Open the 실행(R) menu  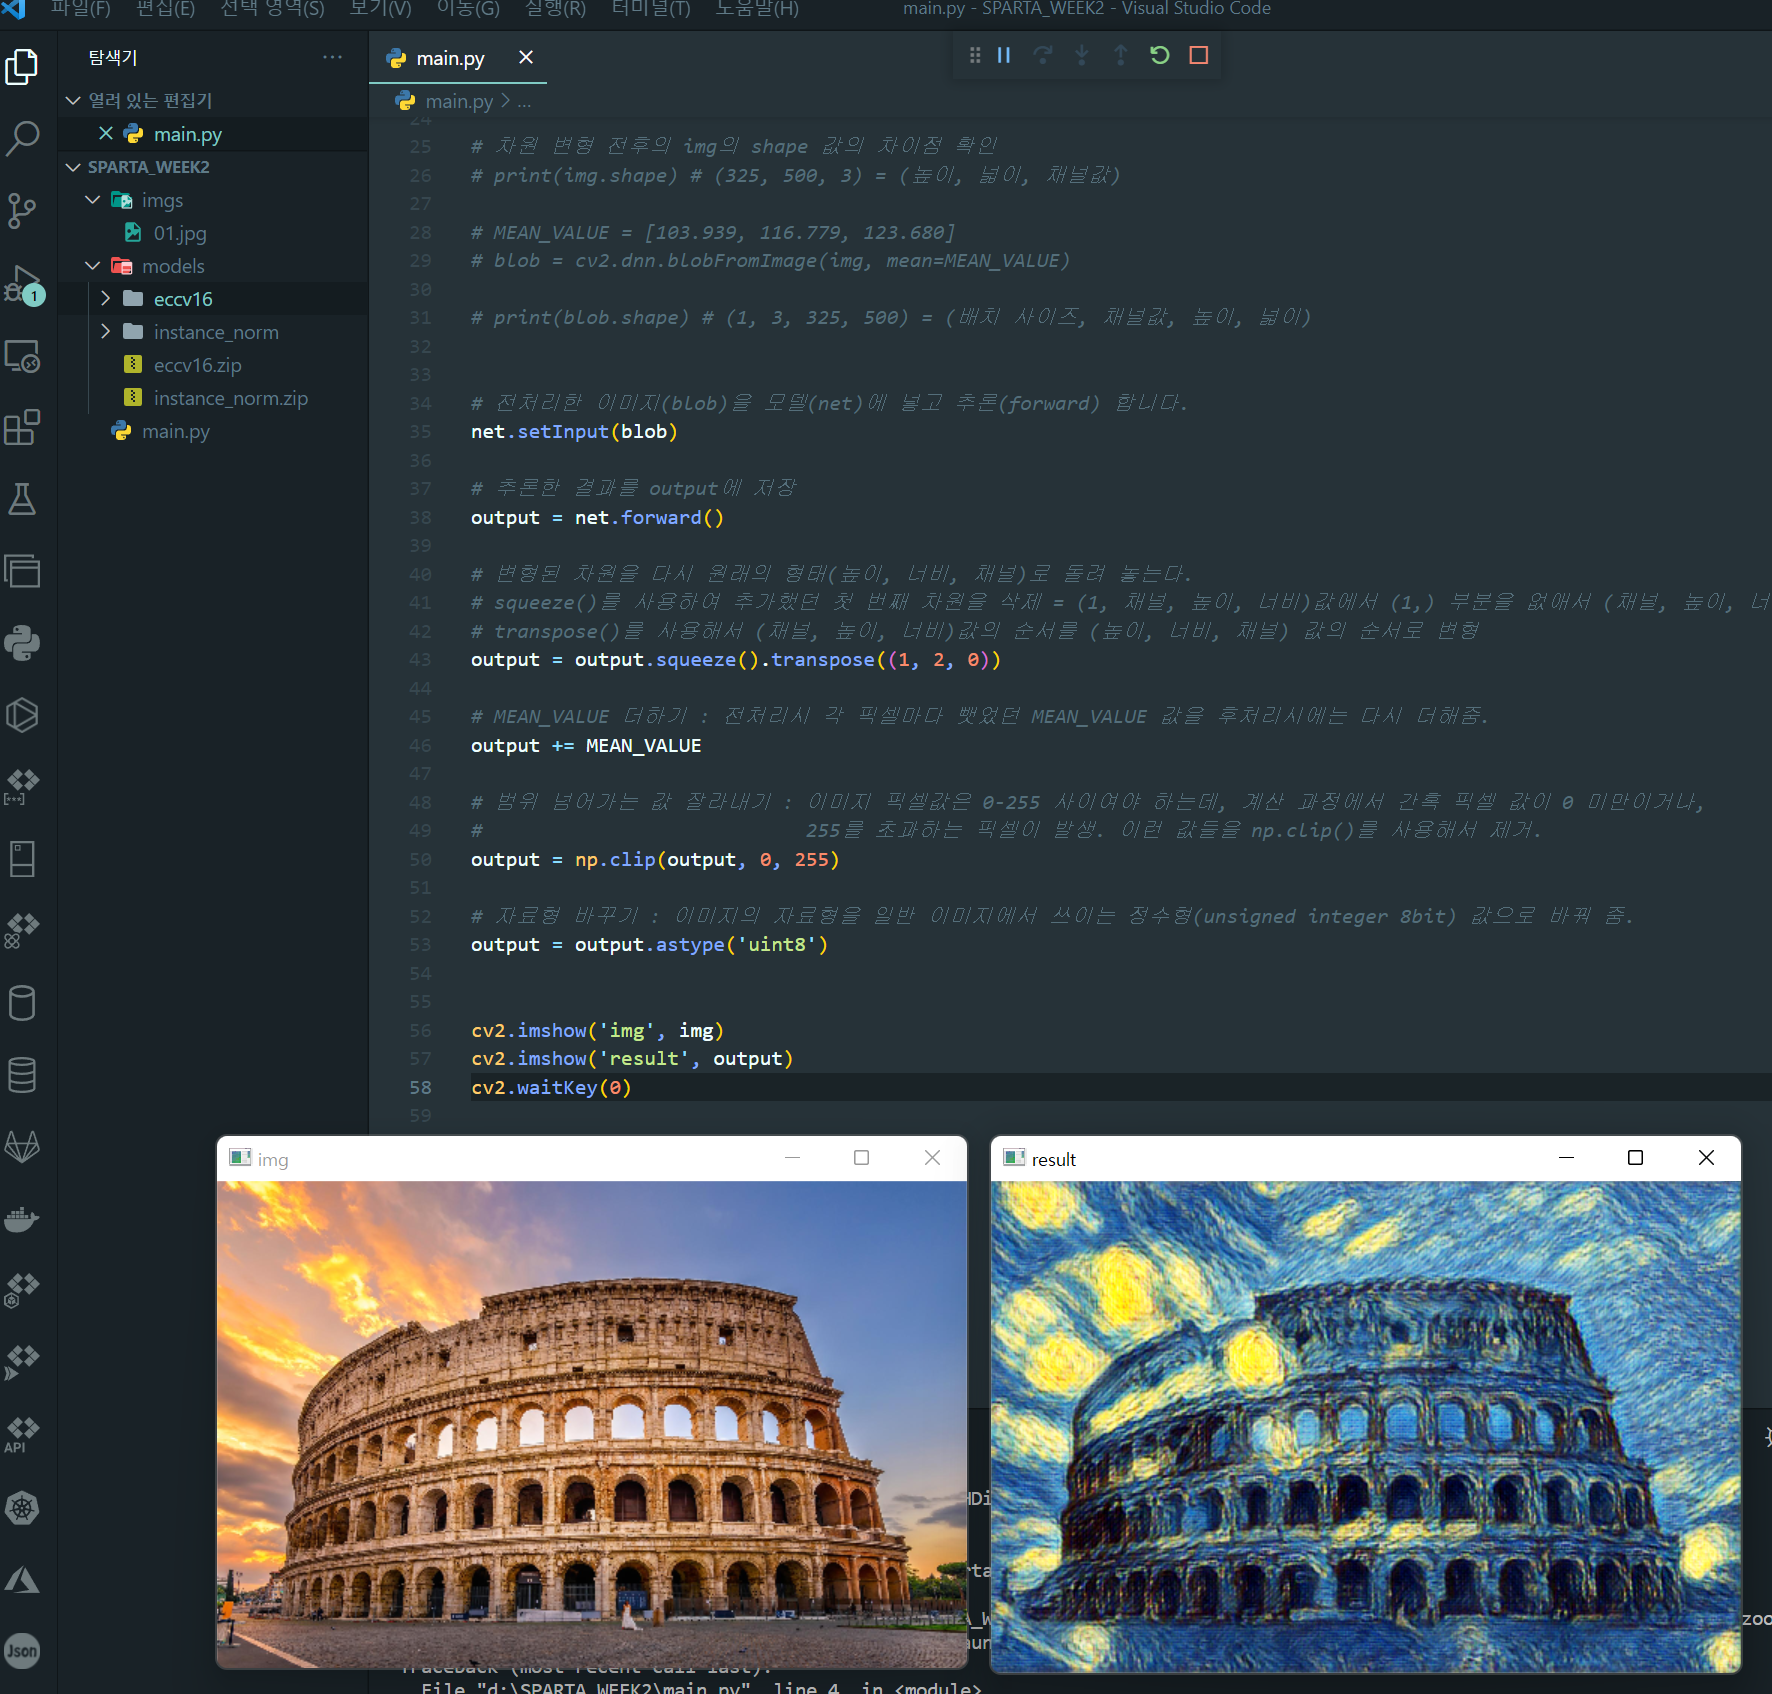555,8
